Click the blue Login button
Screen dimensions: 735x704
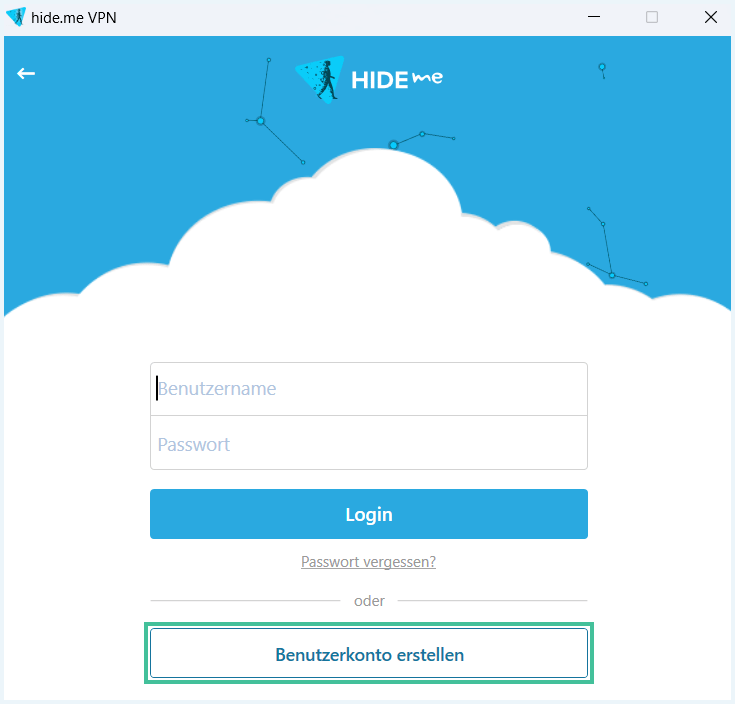click(x=369, y=514)
